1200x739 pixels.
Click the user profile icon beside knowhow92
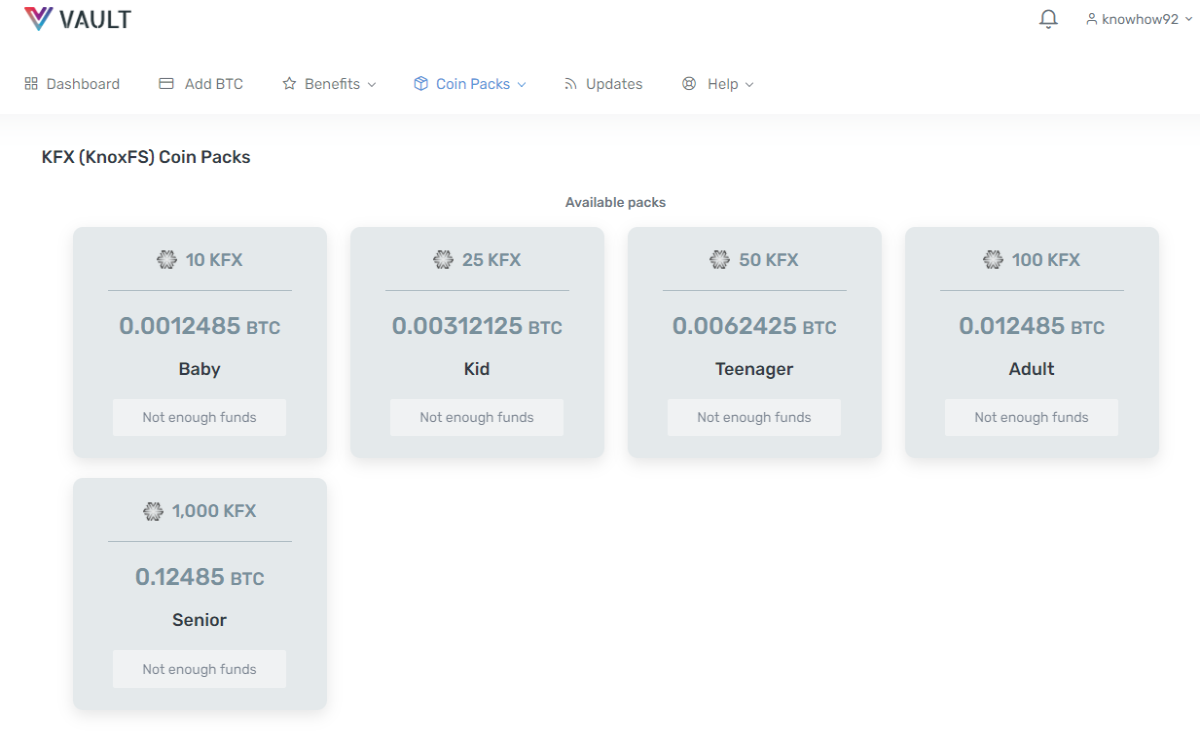coord(1092,19)
